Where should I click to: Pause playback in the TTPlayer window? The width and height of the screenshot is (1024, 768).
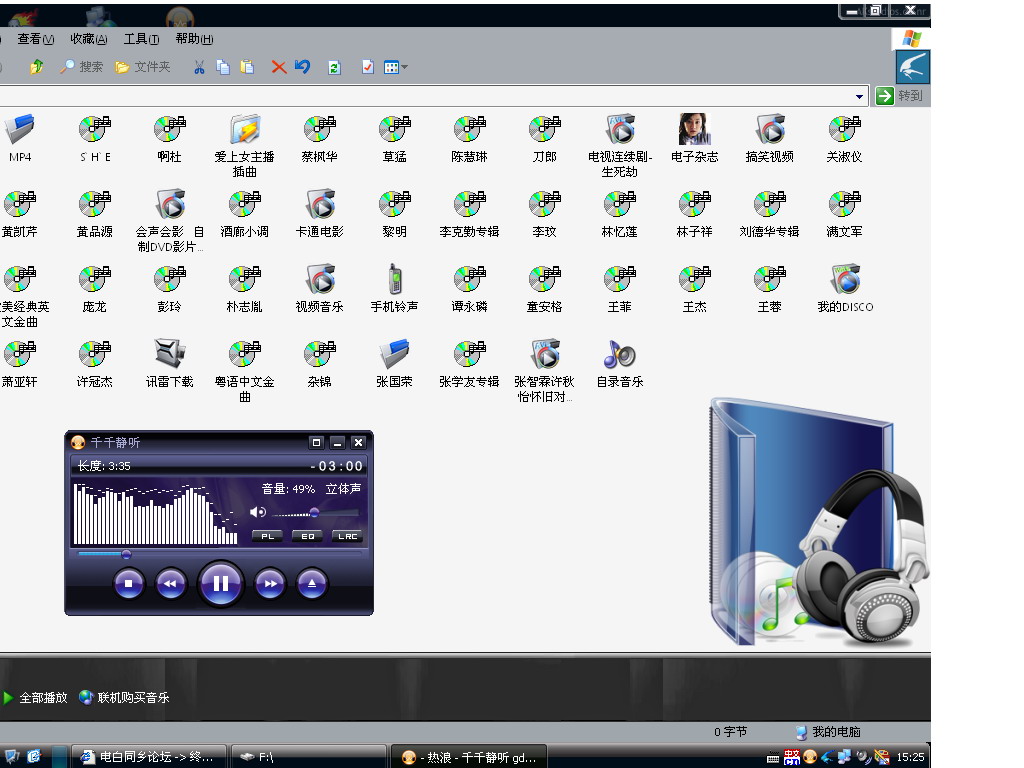click(221, 583)
